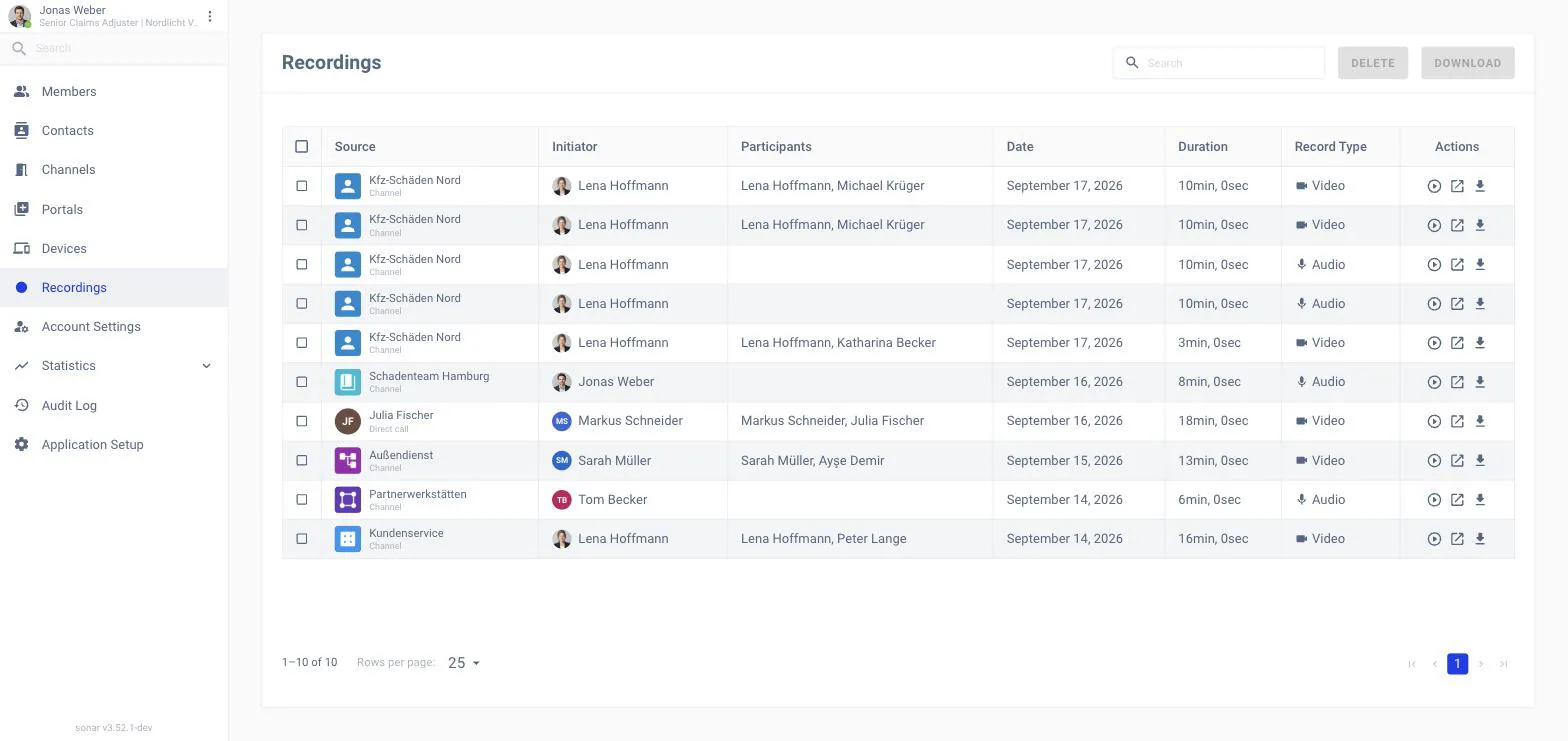Sort by the Source column header

(x=355, y=147)
